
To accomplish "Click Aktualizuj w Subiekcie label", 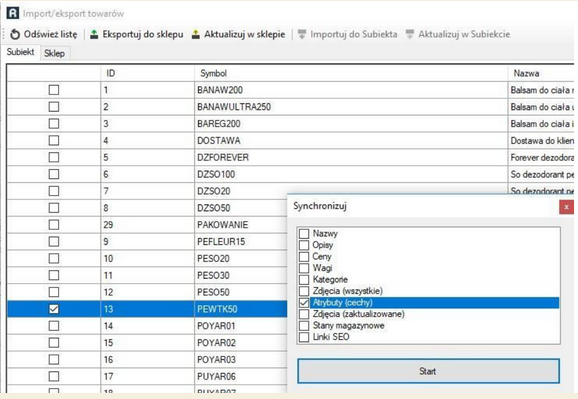I will [464, 34].
